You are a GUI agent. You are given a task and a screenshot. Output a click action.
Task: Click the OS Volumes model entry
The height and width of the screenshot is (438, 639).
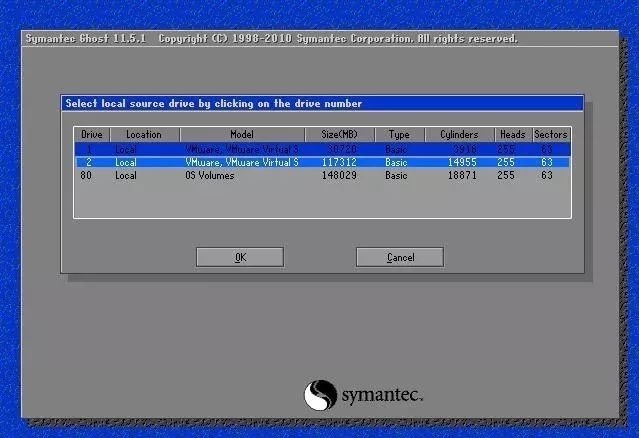click(x=209, y=176)
